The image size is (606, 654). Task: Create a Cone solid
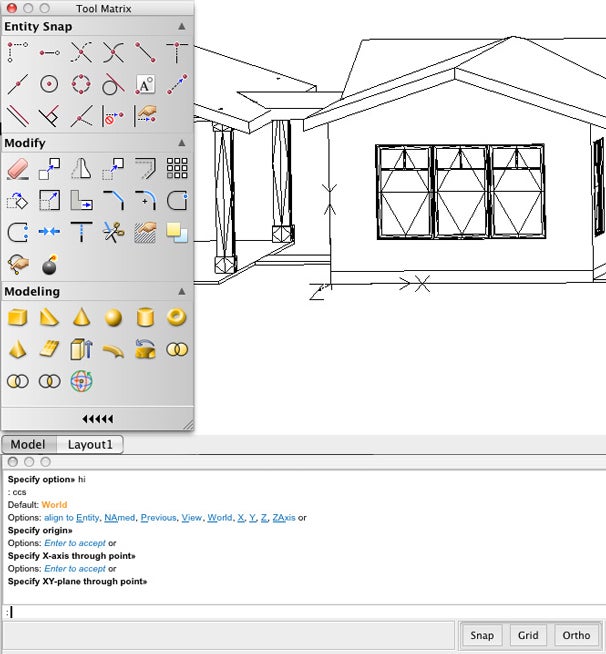pos(81,317)
